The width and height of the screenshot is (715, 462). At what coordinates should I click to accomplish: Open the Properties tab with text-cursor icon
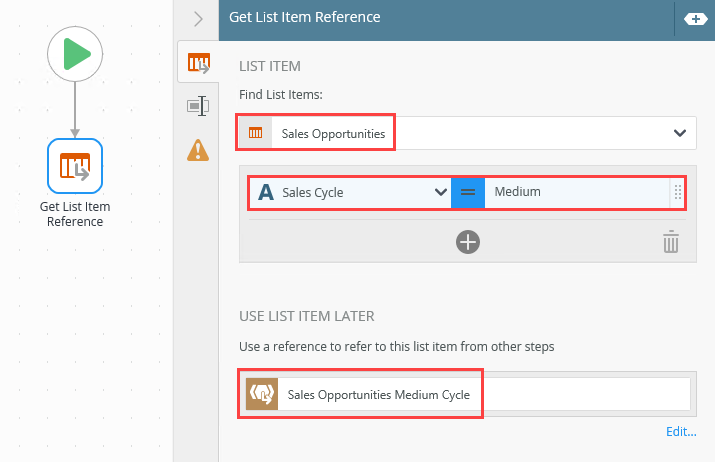198,106
